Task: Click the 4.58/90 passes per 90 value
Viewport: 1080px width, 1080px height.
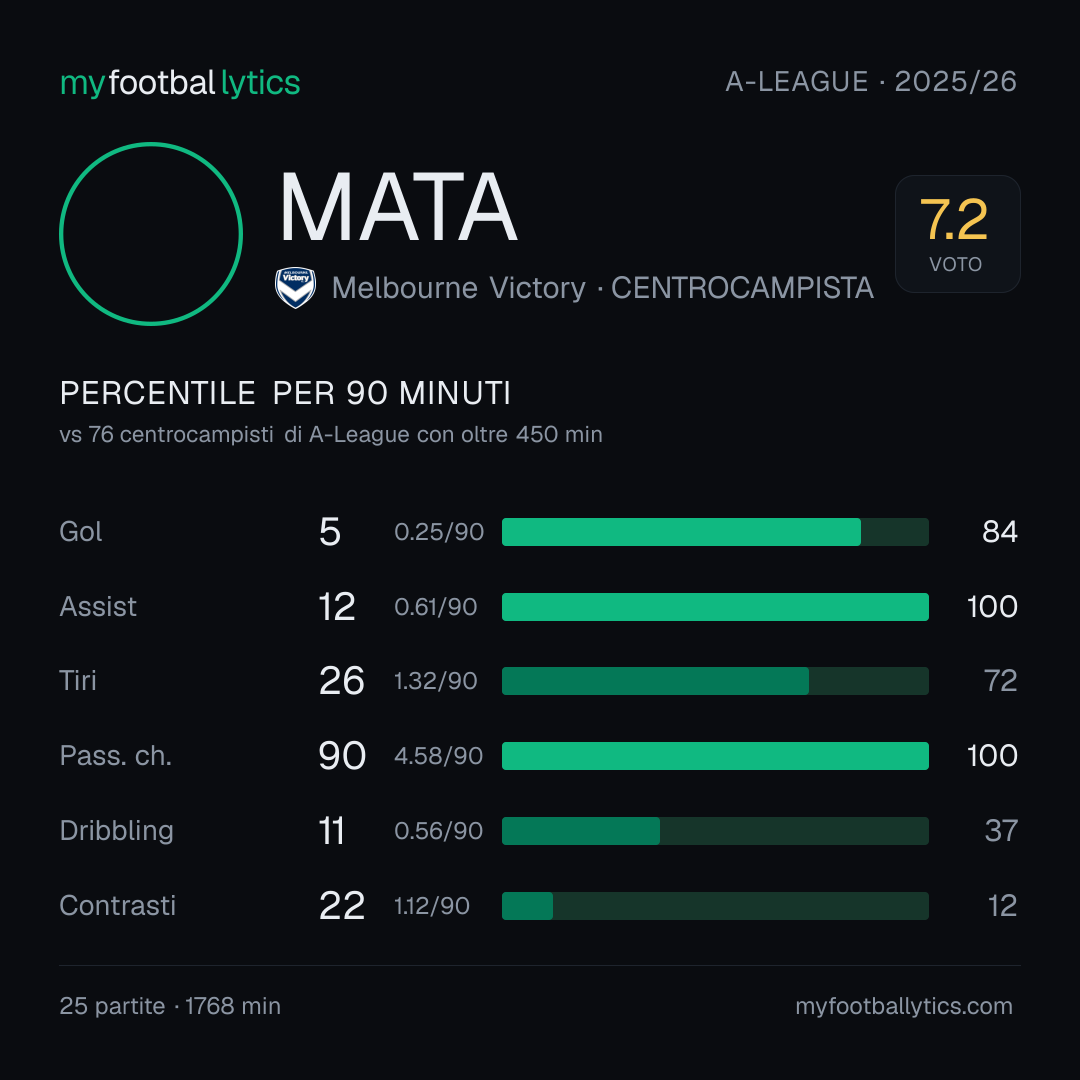Action: 438,756
